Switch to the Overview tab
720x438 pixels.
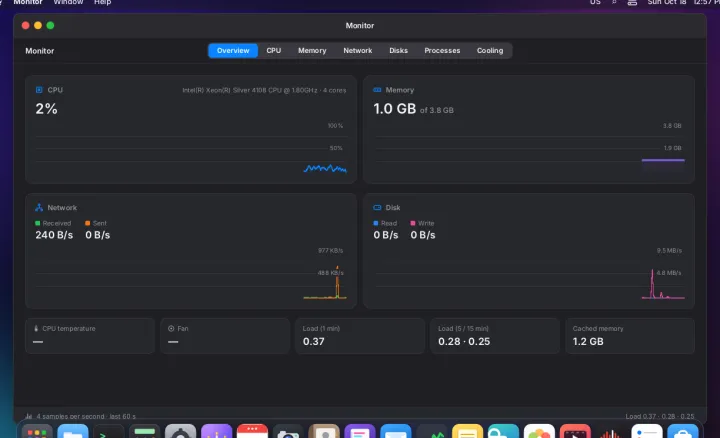(233, 51)
